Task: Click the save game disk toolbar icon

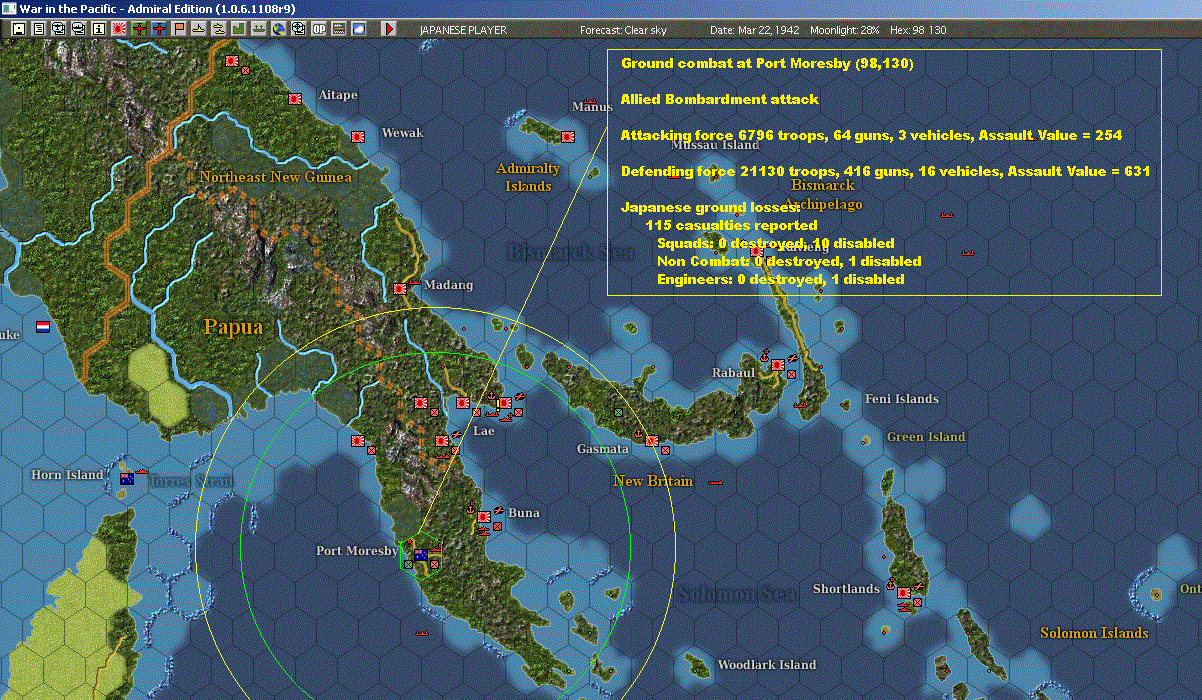Action: pos(19,29)
